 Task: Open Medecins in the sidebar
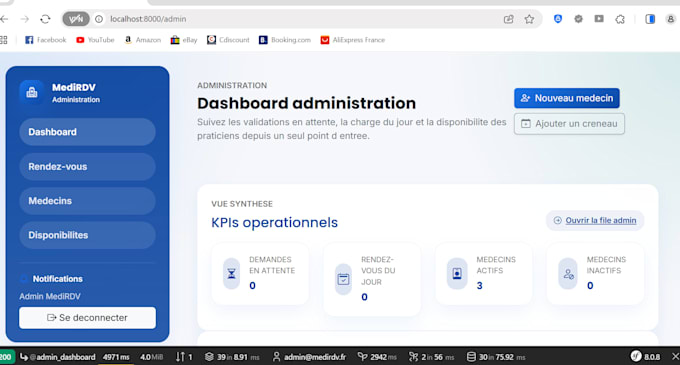click(x=87, y=201)
